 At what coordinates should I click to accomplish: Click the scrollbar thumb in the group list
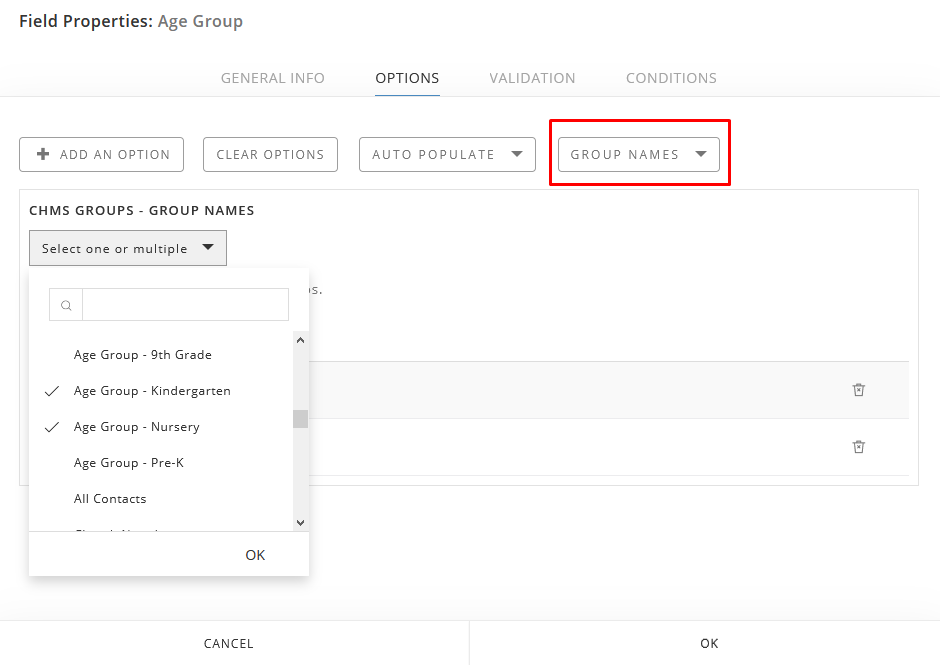(x=300, y=417)
